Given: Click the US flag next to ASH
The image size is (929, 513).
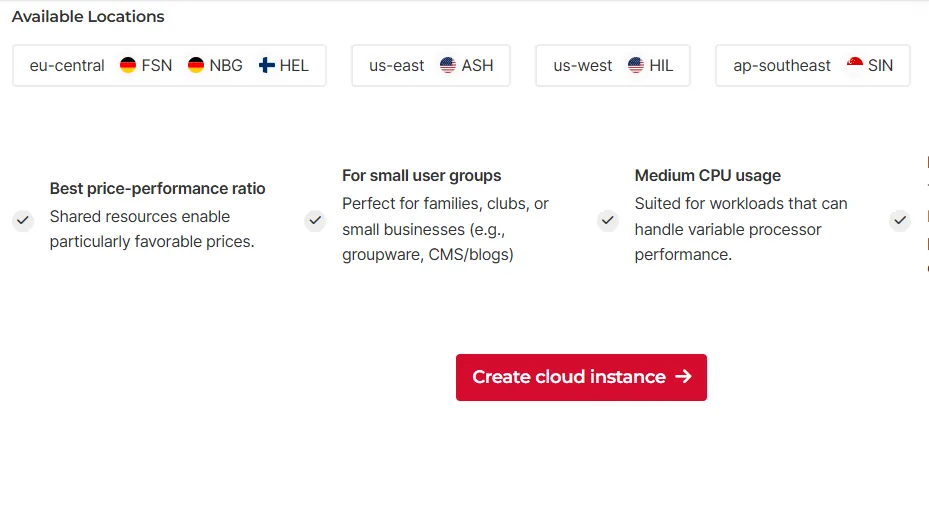Looking at the screenshot, I should 448,65.
